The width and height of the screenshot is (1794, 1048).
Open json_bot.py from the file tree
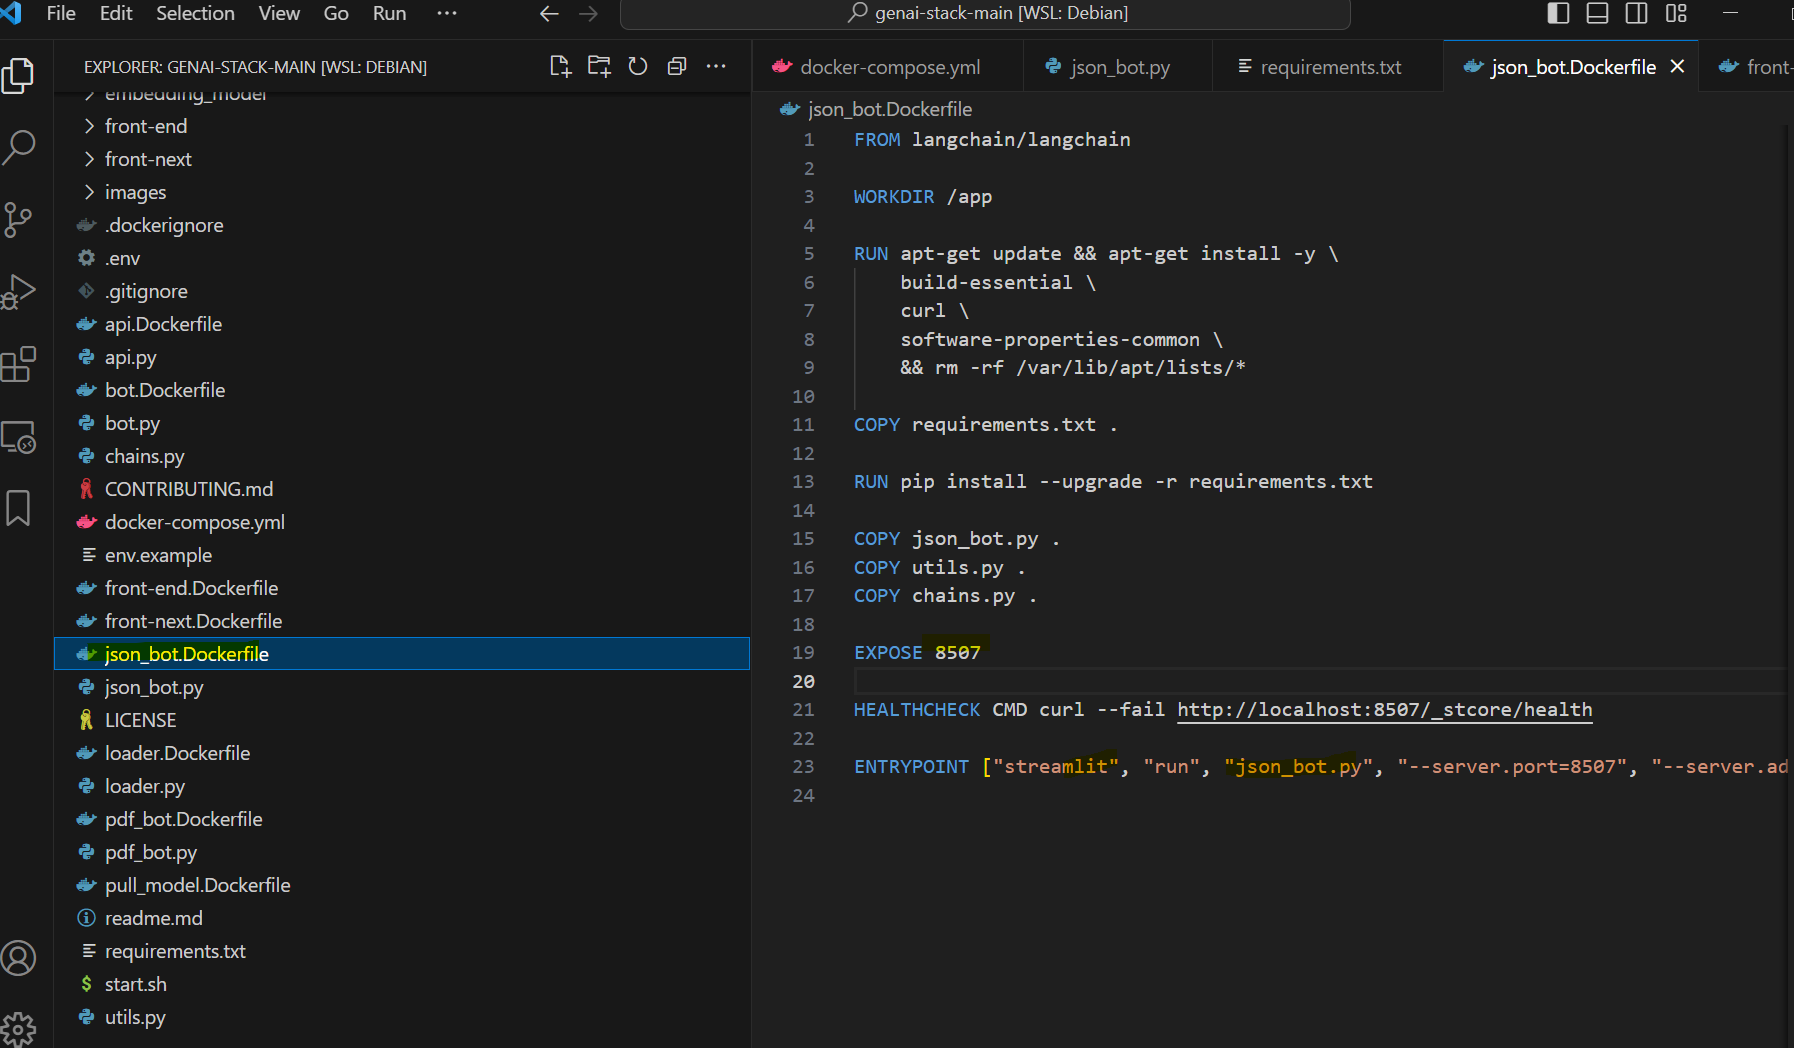pos(154,687)
